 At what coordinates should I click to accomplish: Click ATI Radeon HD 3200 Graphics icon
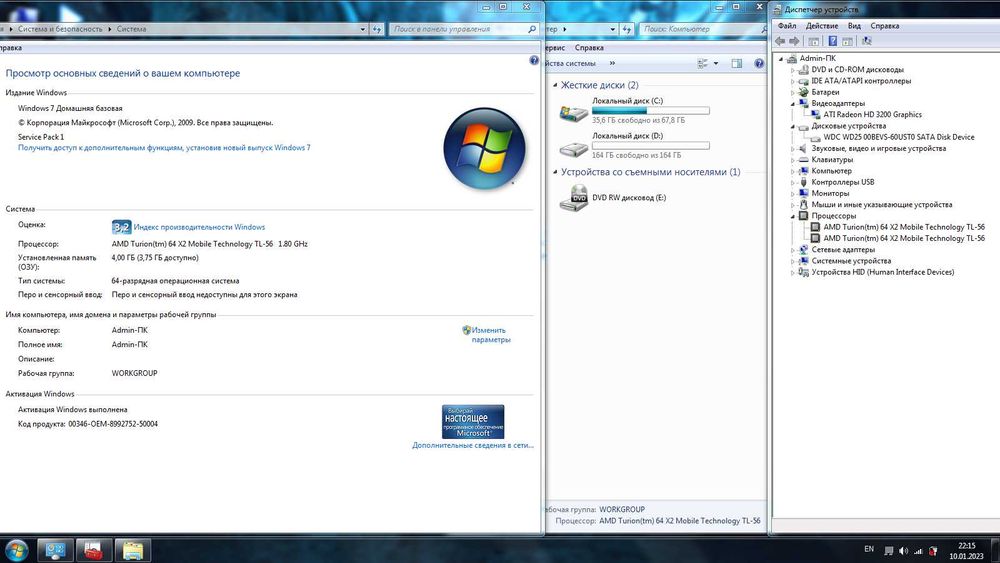pos(815,115)
